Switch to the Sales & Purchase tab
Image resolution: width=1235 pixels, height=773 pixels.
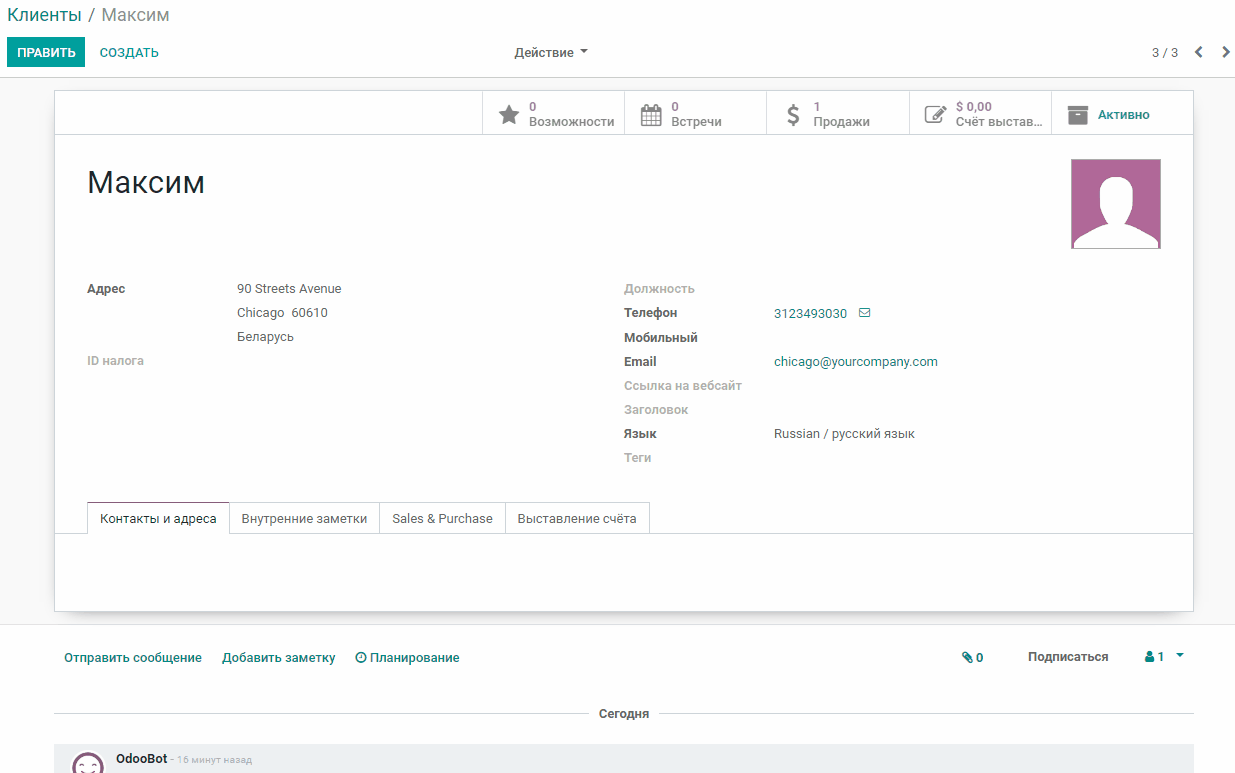(441, 518)
